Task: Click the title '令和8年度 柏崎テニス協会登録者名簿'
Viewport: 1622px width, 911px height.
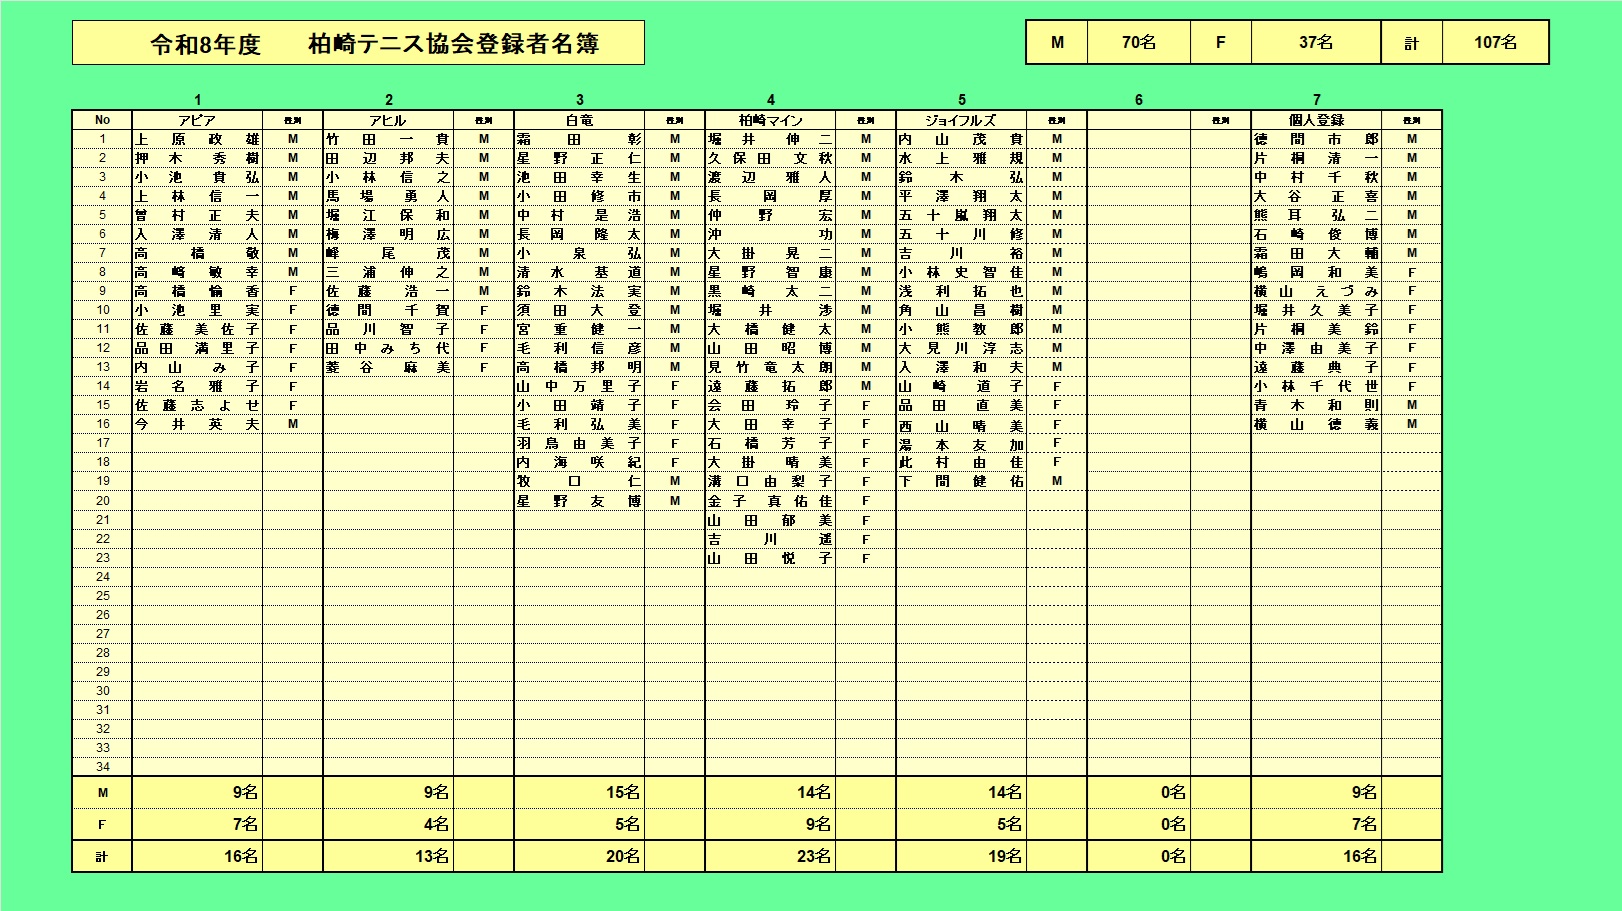Action: click(x=358, y=43)
